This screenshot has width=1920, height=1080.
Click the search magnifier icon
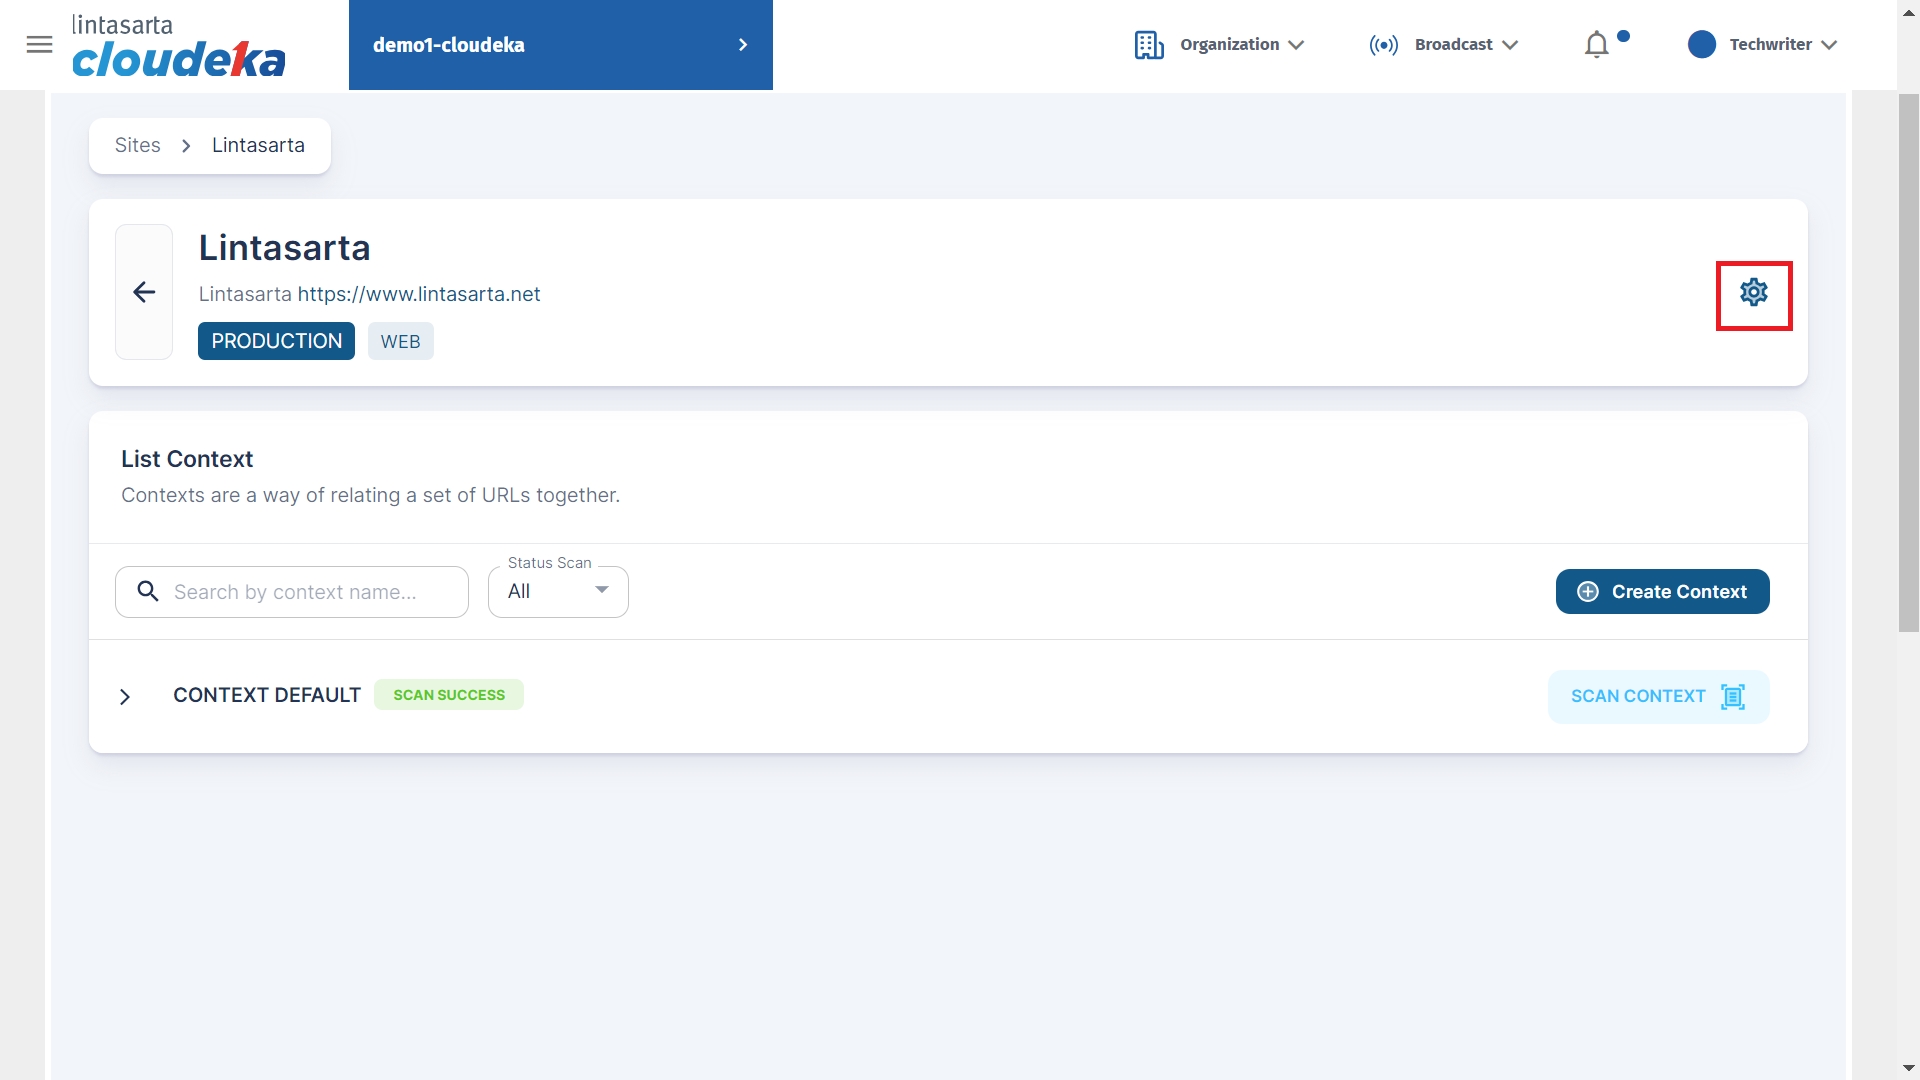pyautogui.click(x=148, y=592)
